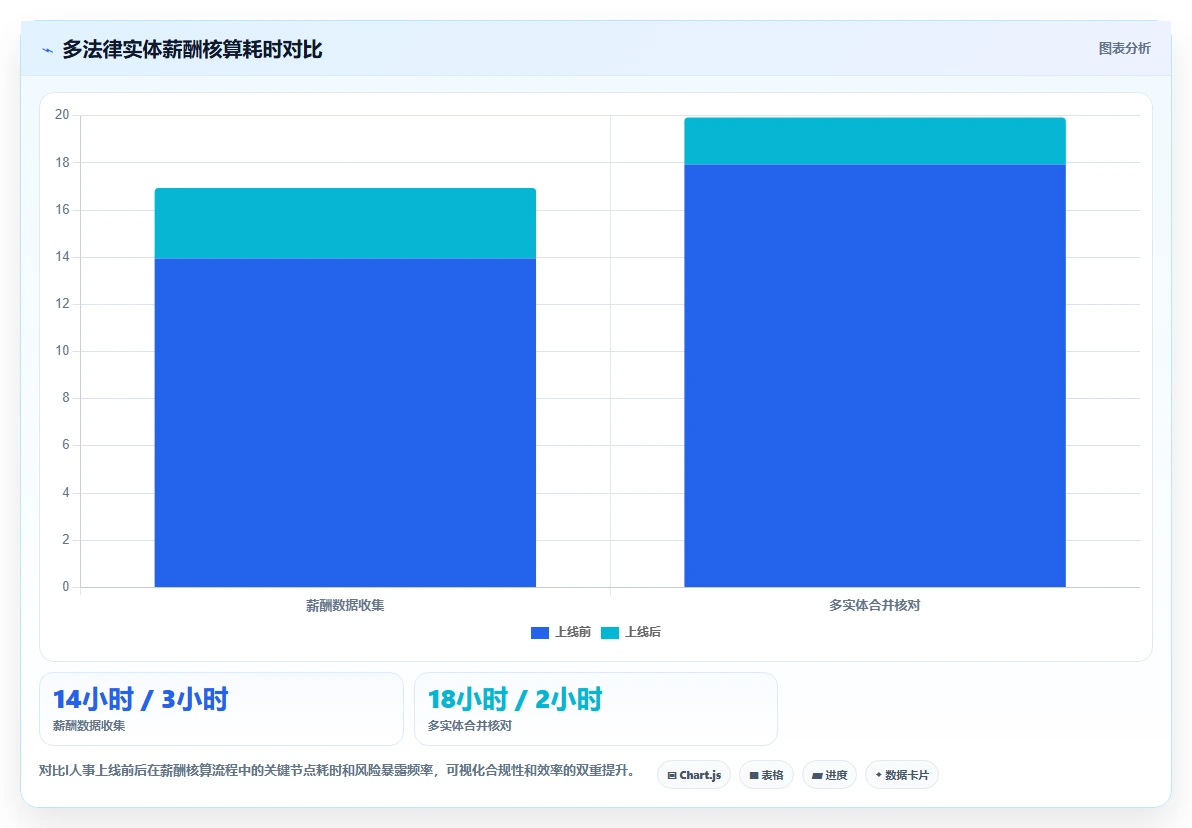Viewport: 1192px width, 828px height.
Task: Click the 数据卡片 tag pill
Action: pos(902,775)
